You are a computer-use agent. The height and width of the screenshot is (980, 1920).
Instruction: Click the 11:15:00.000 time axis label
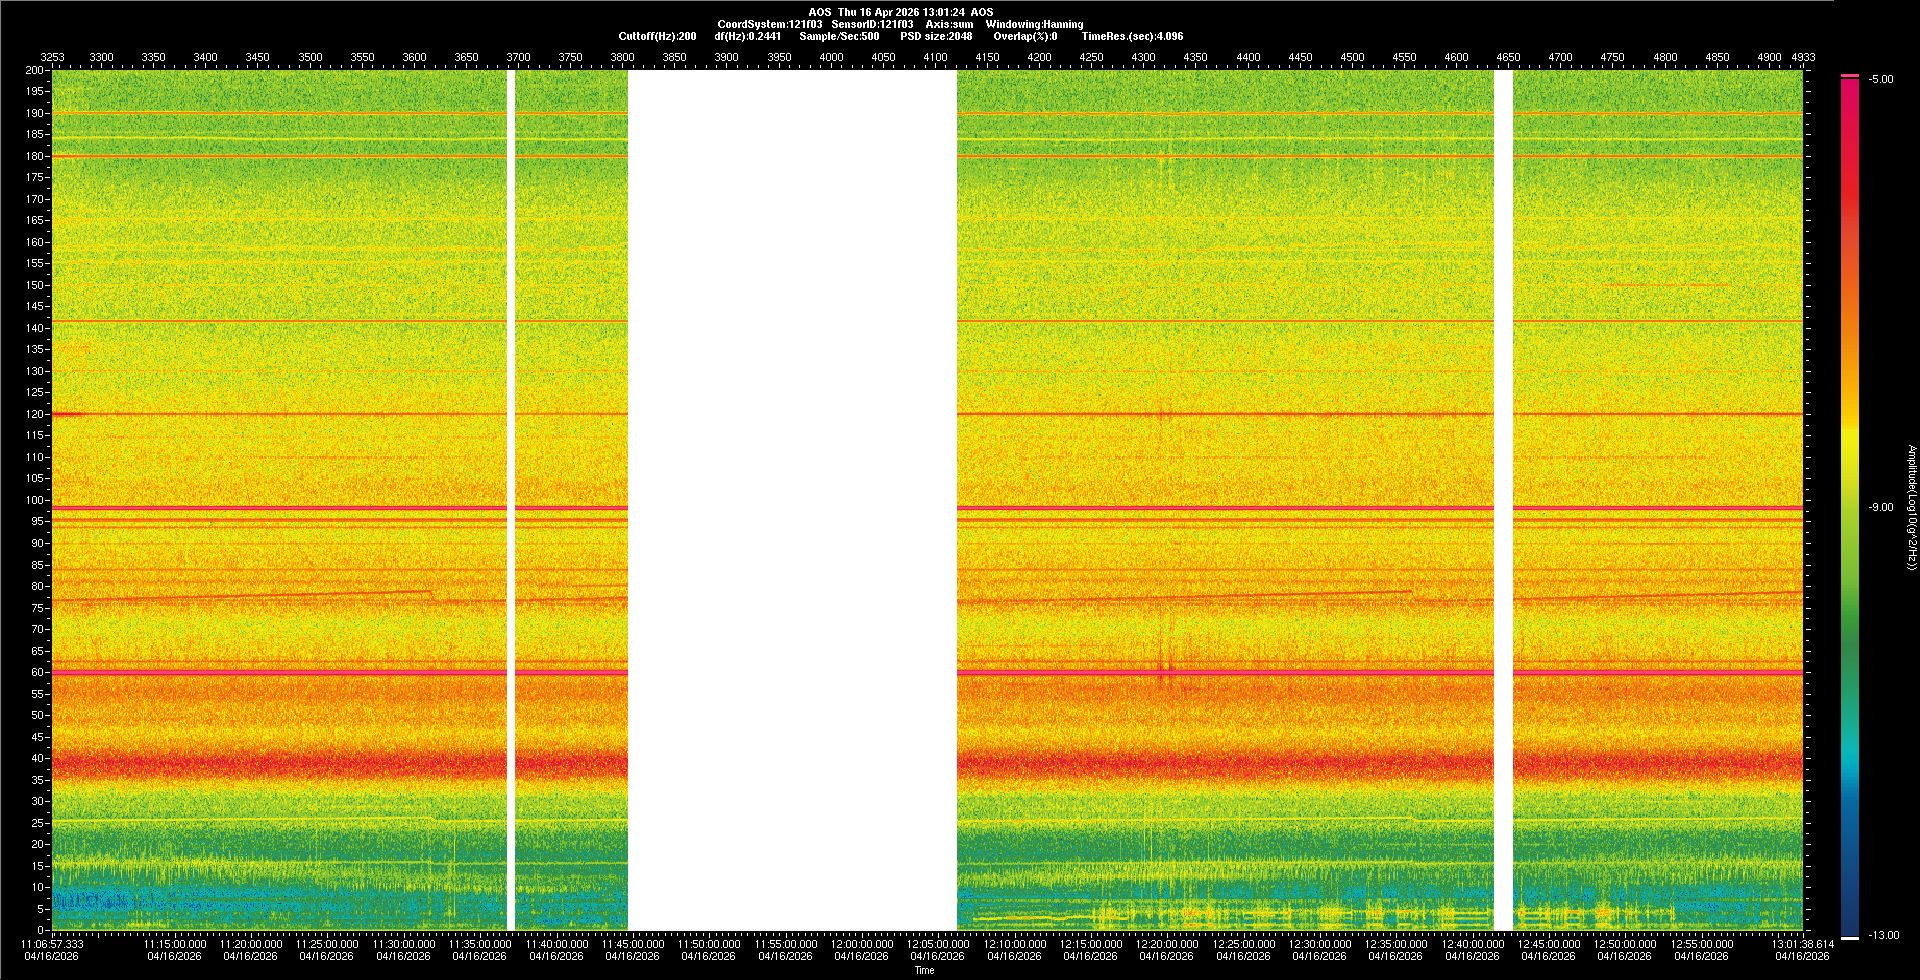175,944
